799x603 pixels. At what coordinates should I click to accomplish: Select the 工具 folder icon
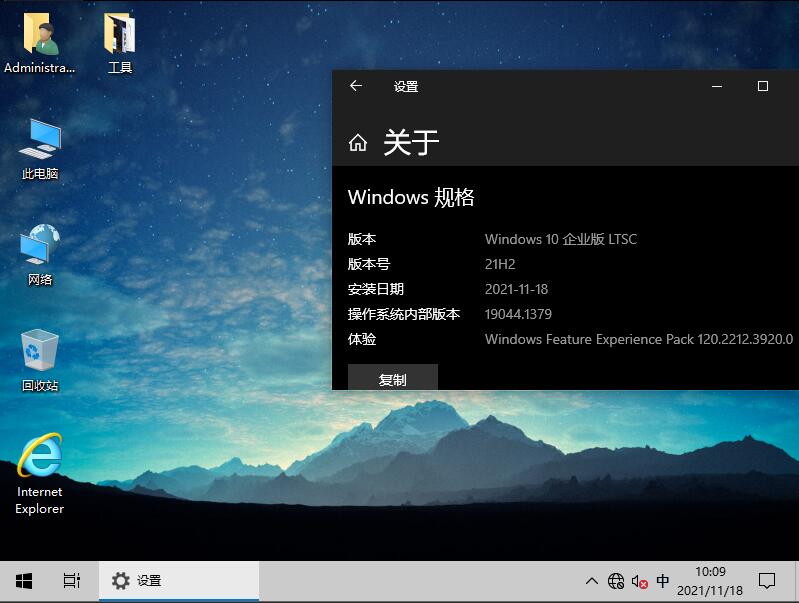(x=120, y=36)
